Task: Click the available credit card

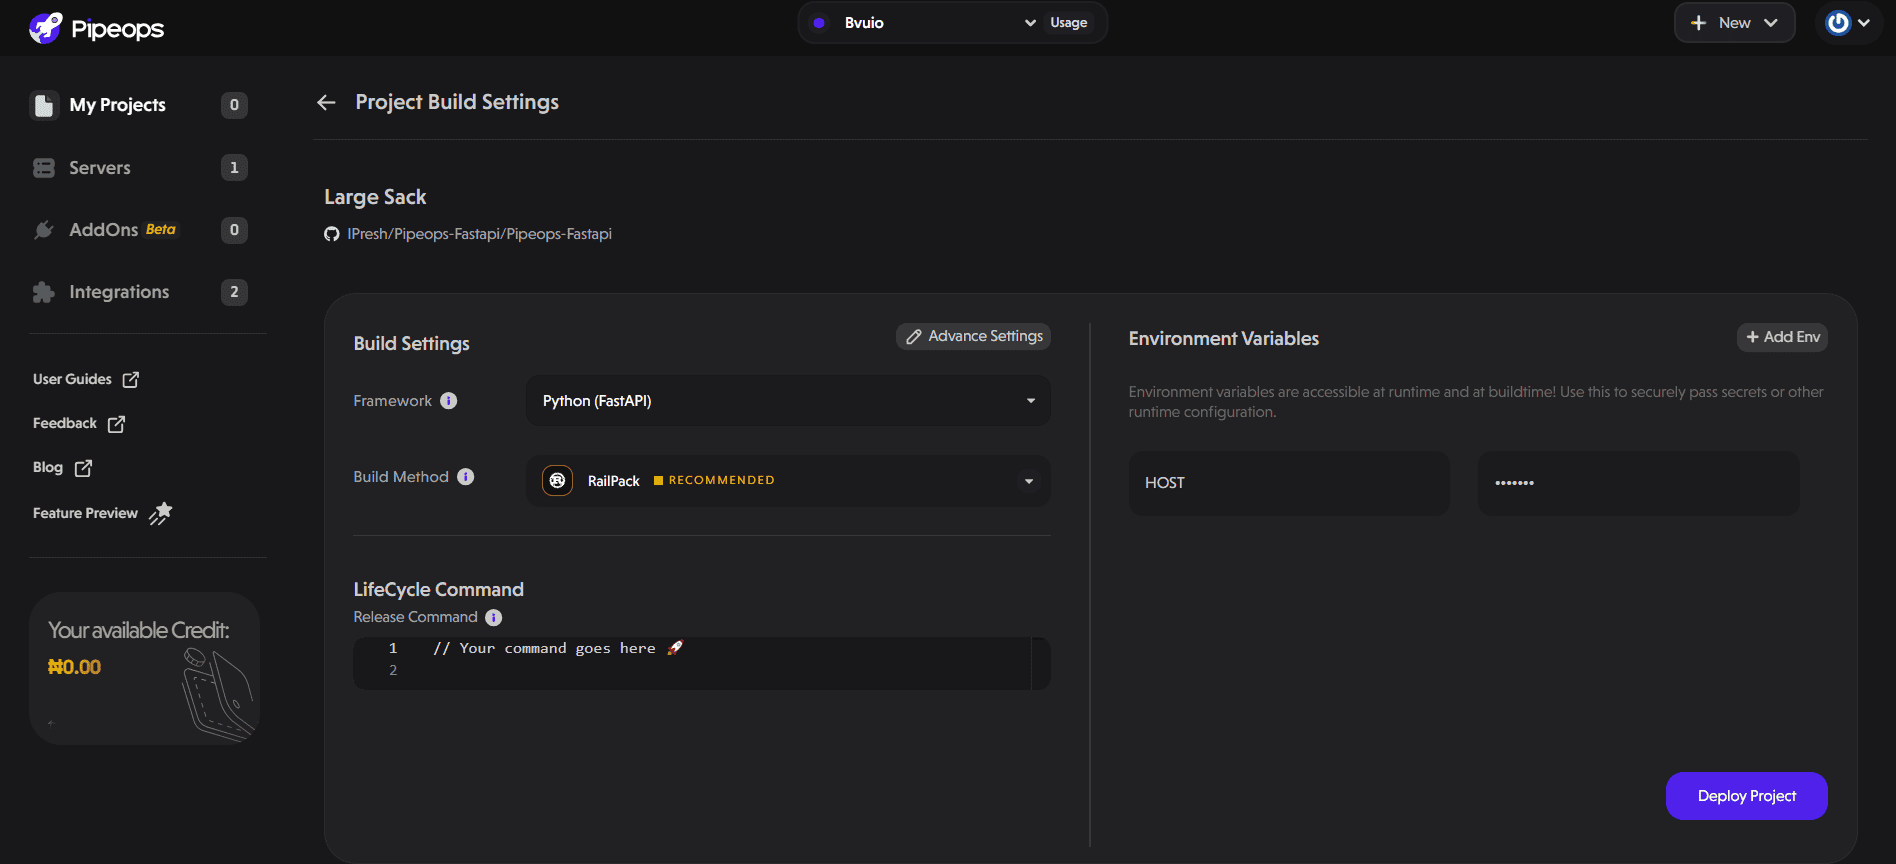Action: click(x=144, y=668)
